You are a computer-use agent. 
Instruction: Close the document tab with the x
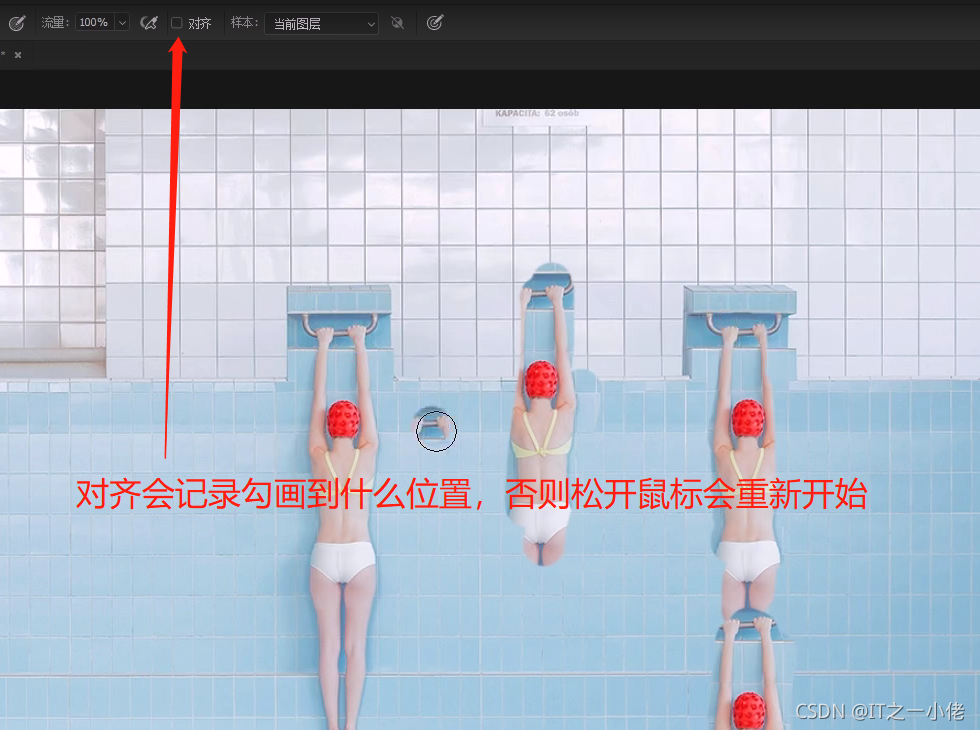(x=18, y=55)
